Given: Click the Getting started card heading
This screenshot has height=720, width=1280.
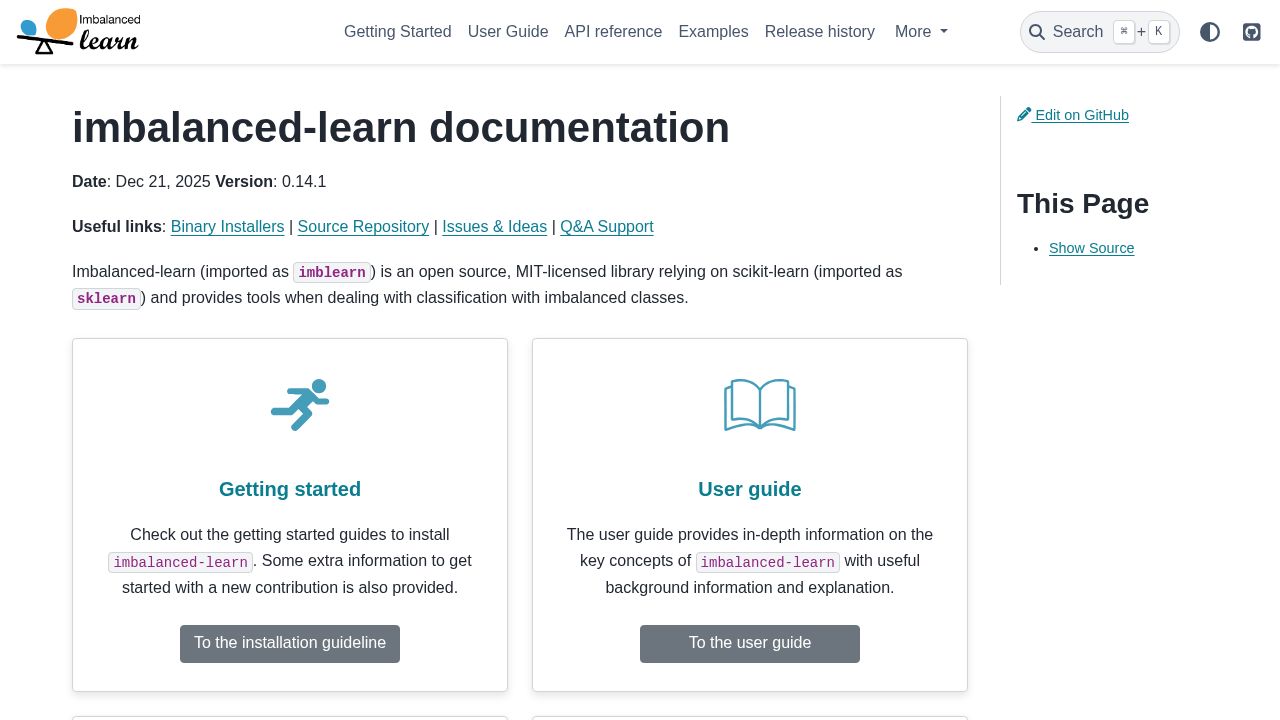Looking at the screenshot, I should (290, 489).
